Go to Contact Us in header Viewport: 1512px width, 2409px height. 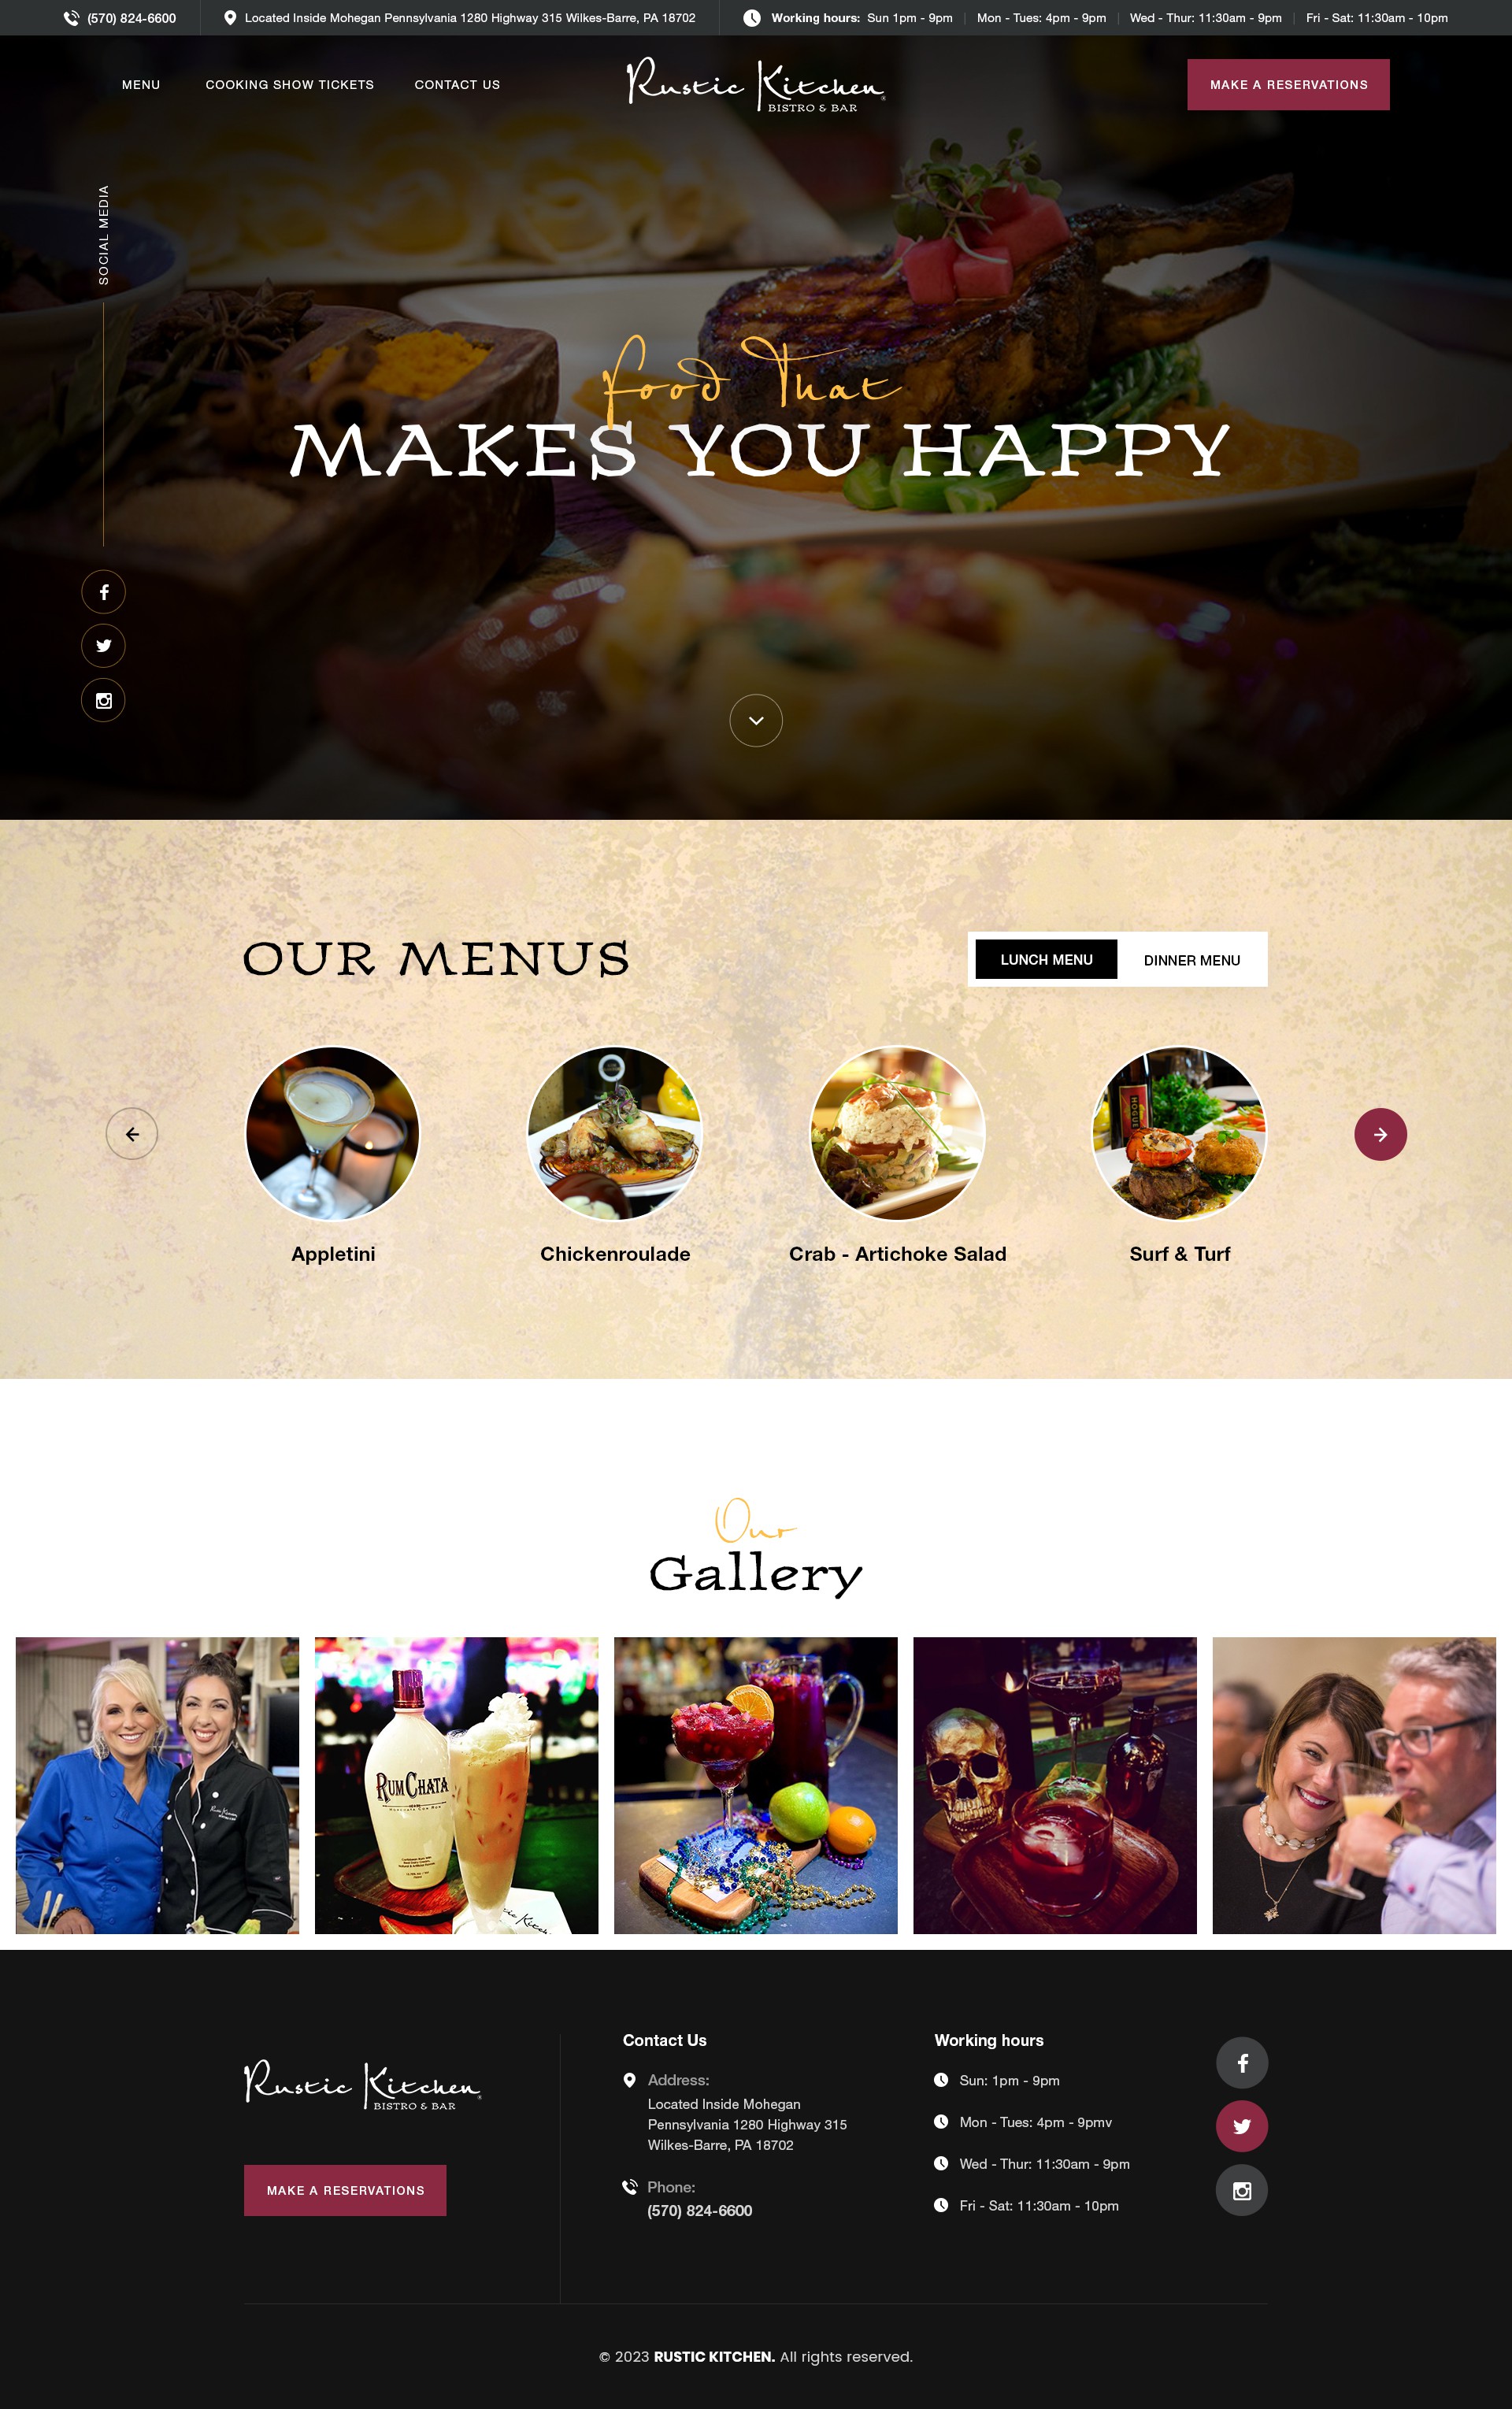coord(457,85)
